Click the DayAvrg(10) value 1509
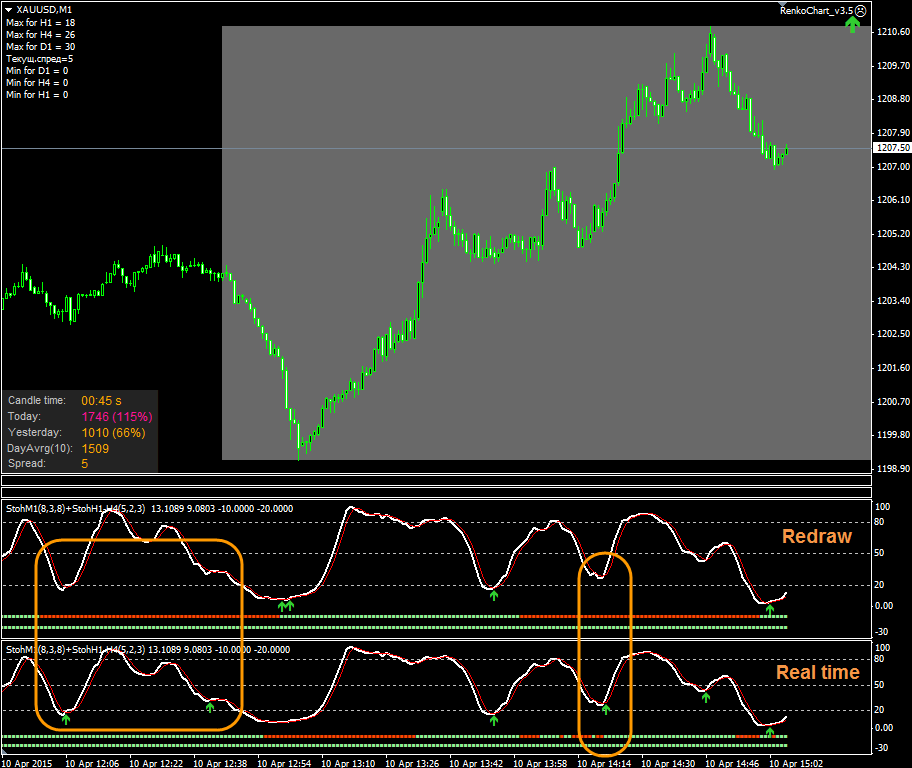The width and height of the screenshot is (912, 768). click(x=95, y=449)
